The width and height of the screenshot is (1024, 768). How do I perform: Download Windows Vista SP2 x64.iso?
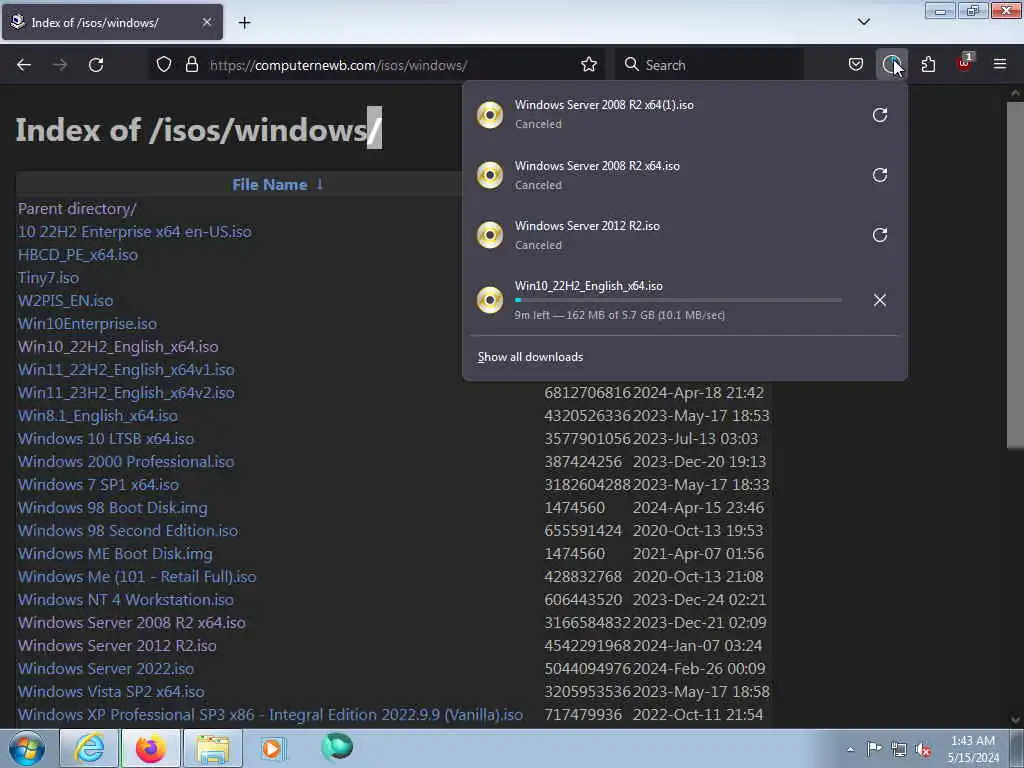tap(111, 692)
